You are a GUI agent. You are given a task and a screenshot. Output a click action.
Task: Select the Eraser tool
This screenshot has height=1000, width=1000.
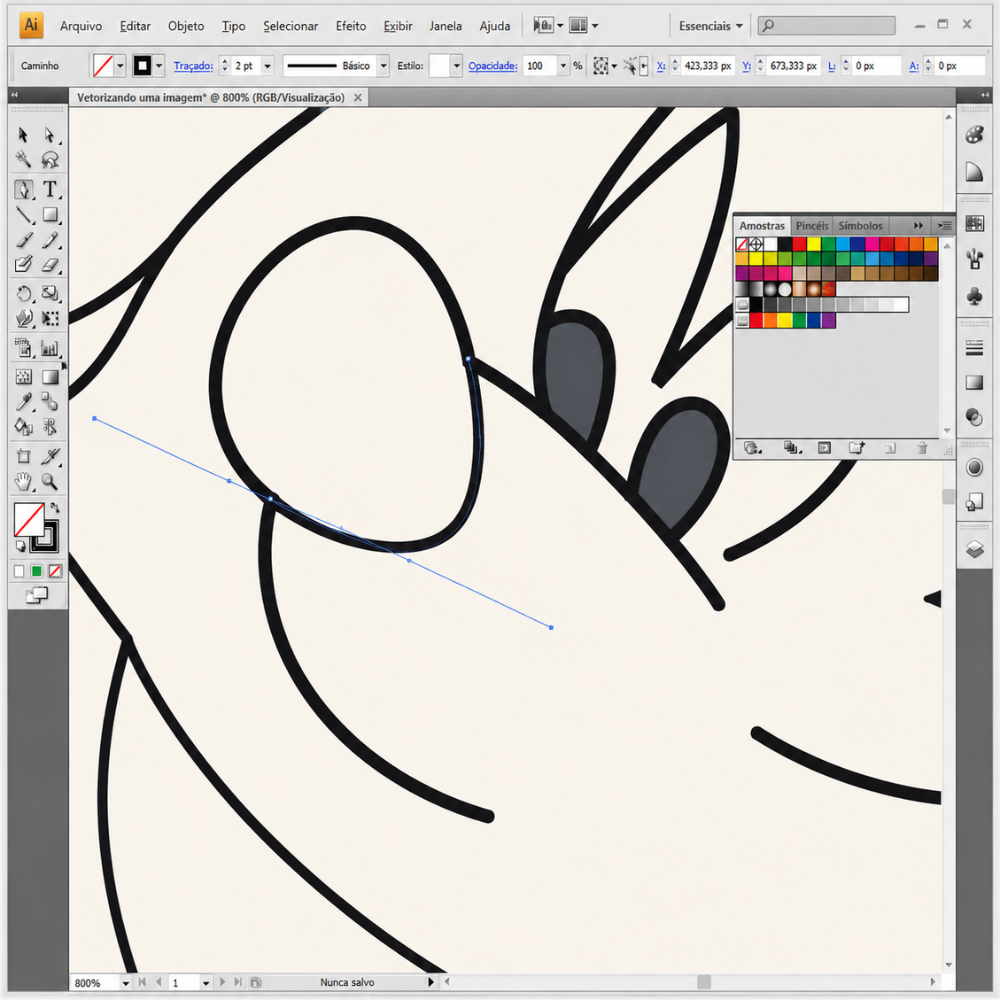(50, 265)
